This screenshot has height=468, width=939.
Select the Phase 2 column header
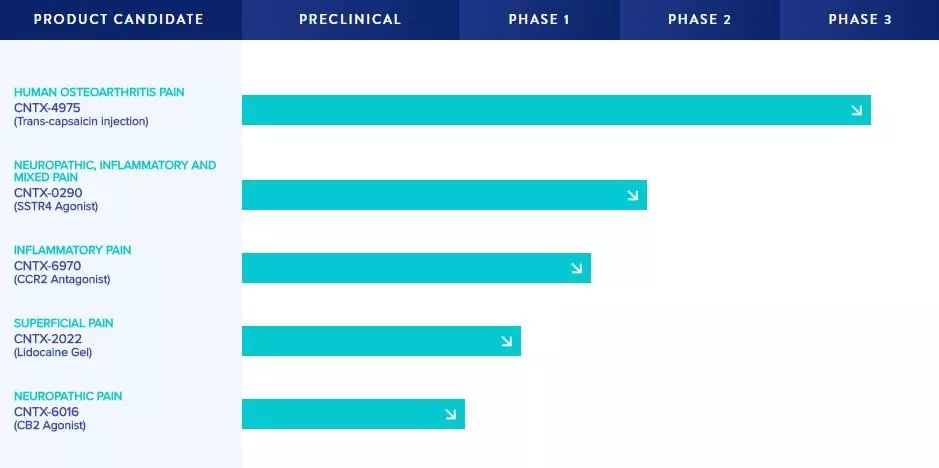pyautogui.click(x=699, y=19)
